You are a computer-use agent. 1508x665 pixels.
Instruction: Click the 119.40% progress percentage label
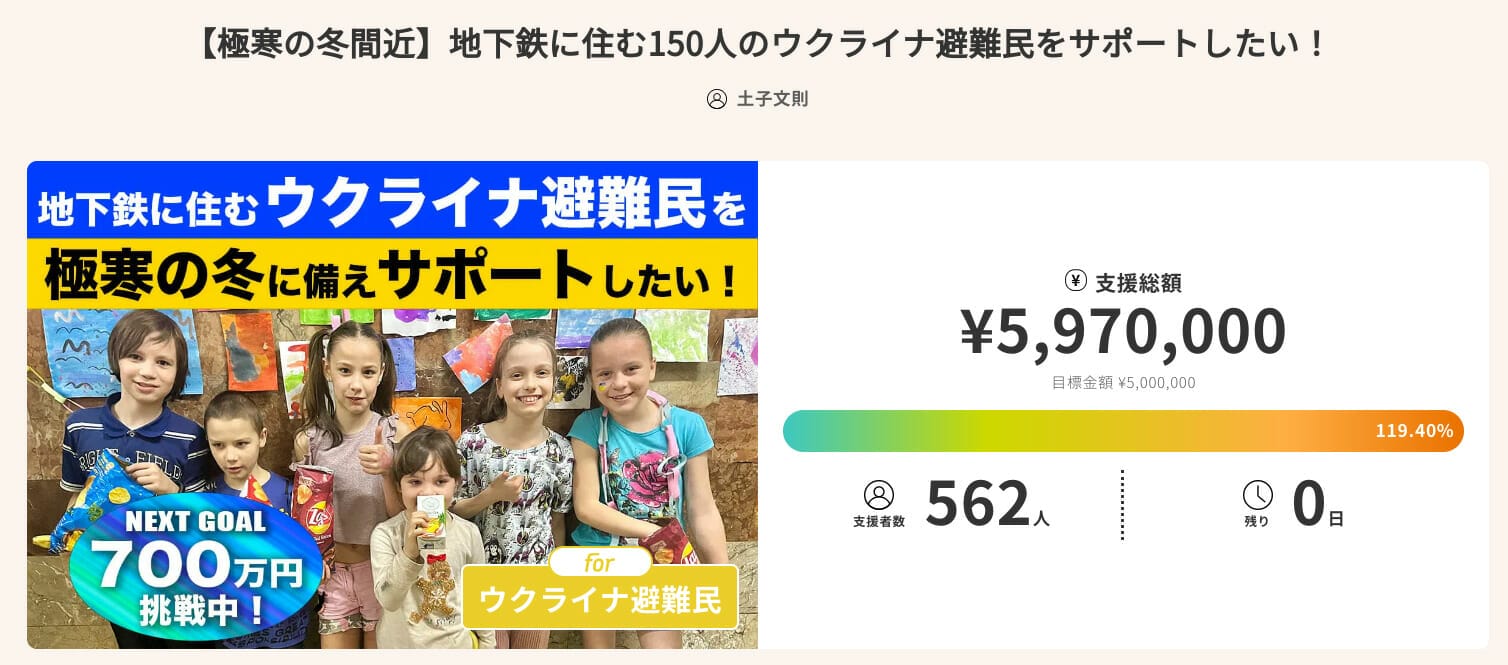coord(1414,431)
